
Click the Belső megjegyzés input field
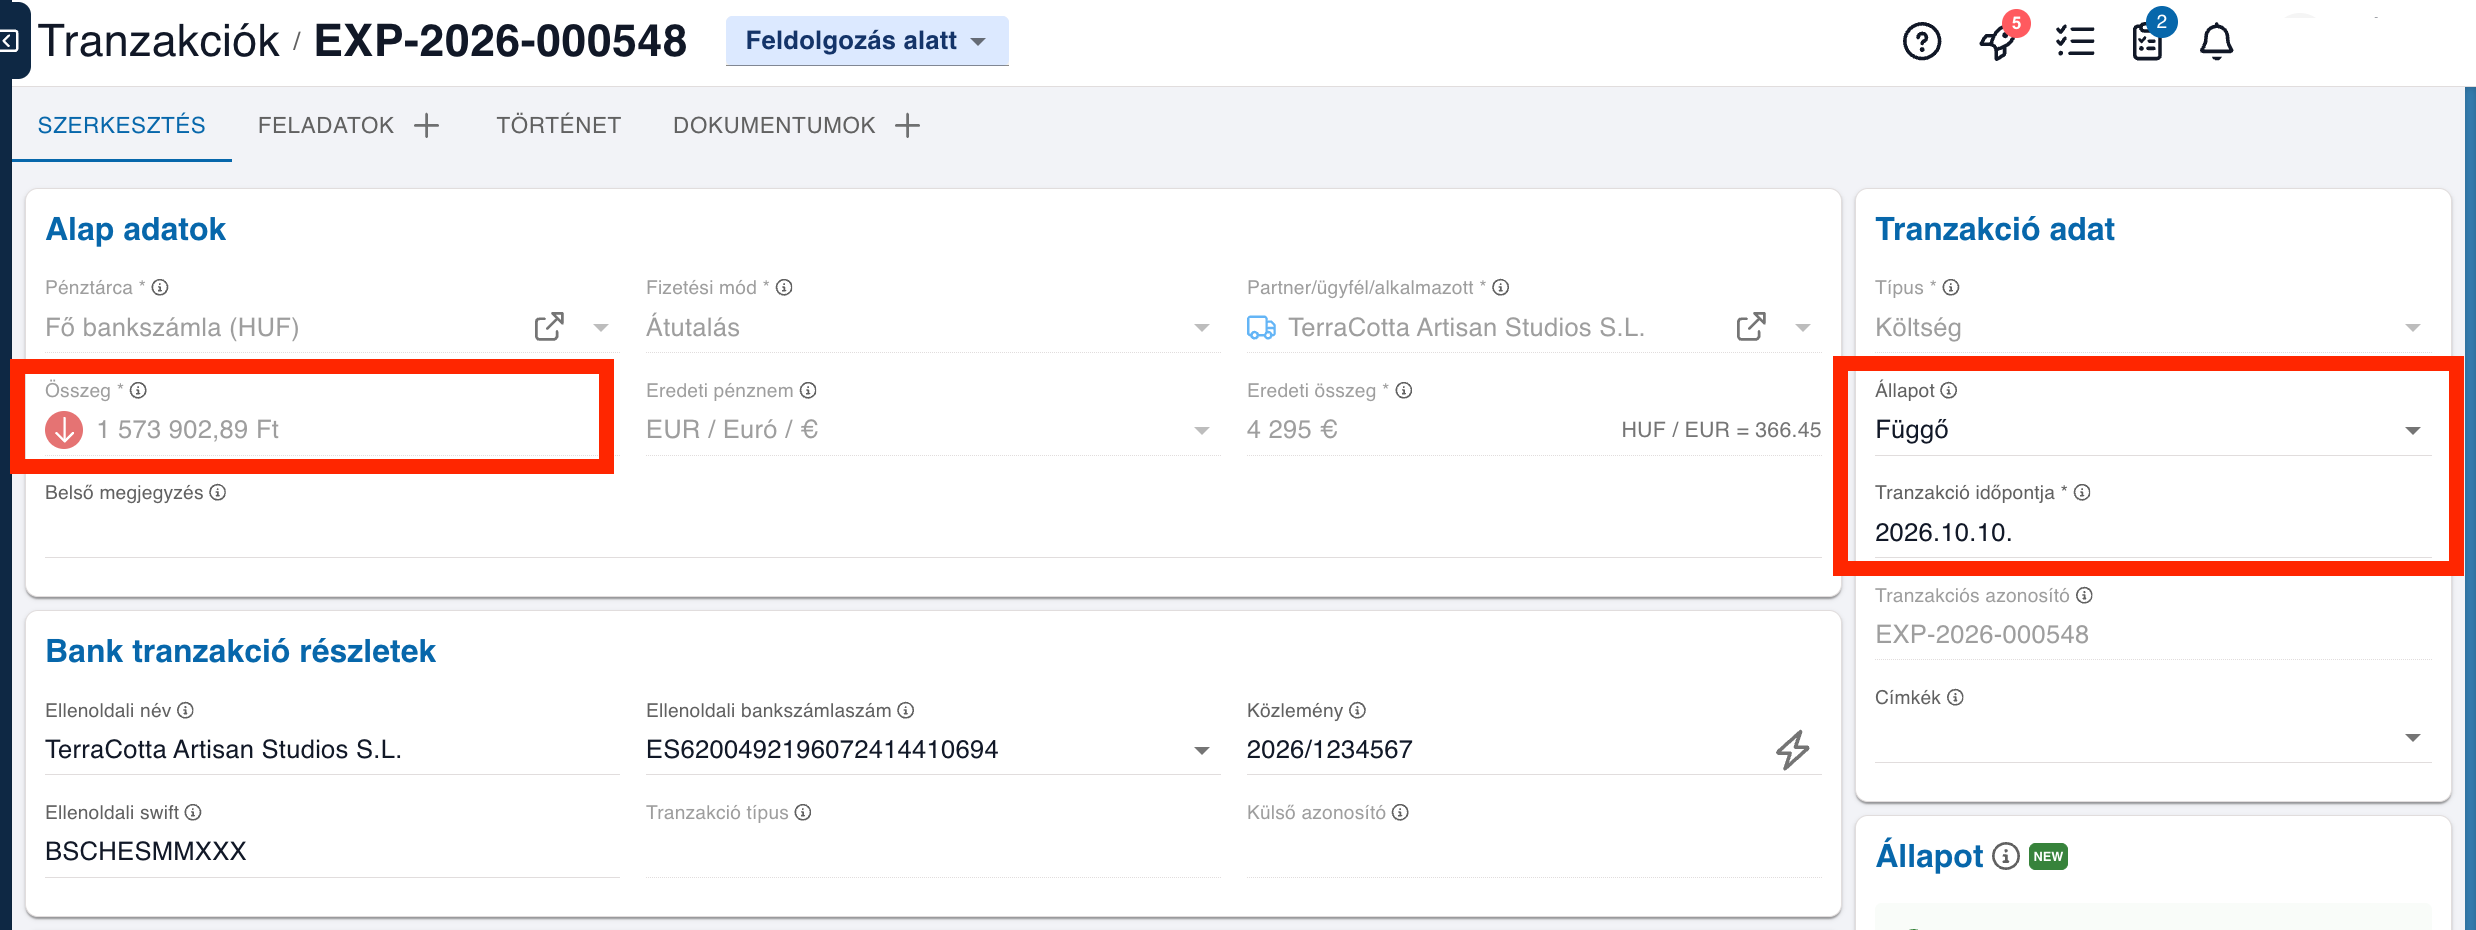point(932,533)
